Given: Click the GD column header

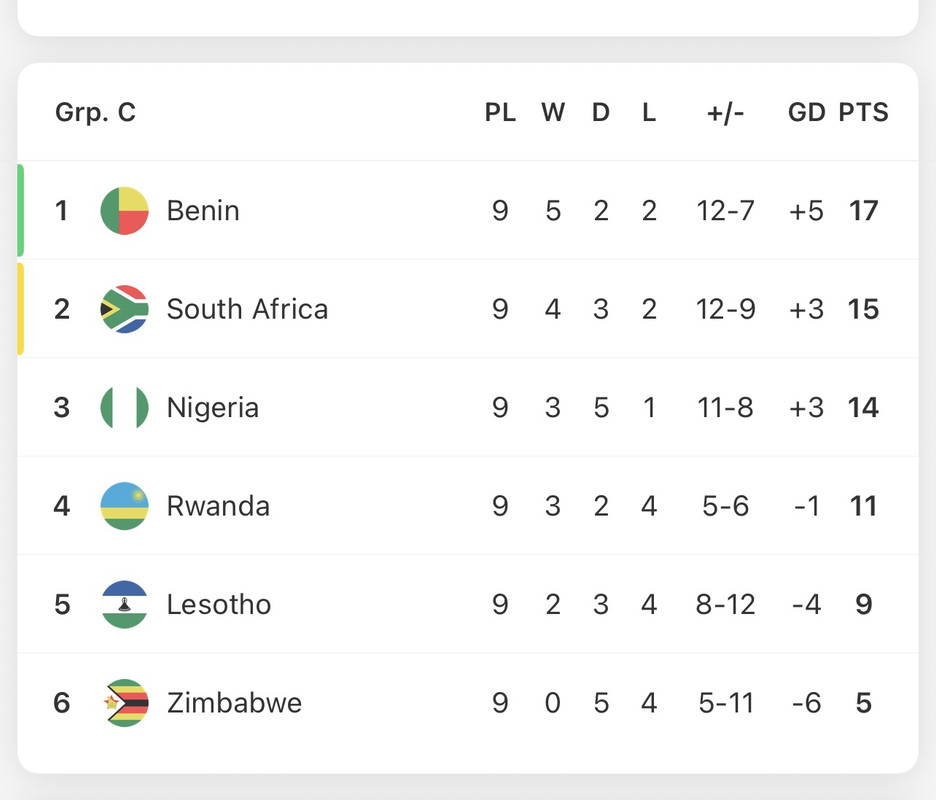Looking at the screenshot, I should point(806,112).
